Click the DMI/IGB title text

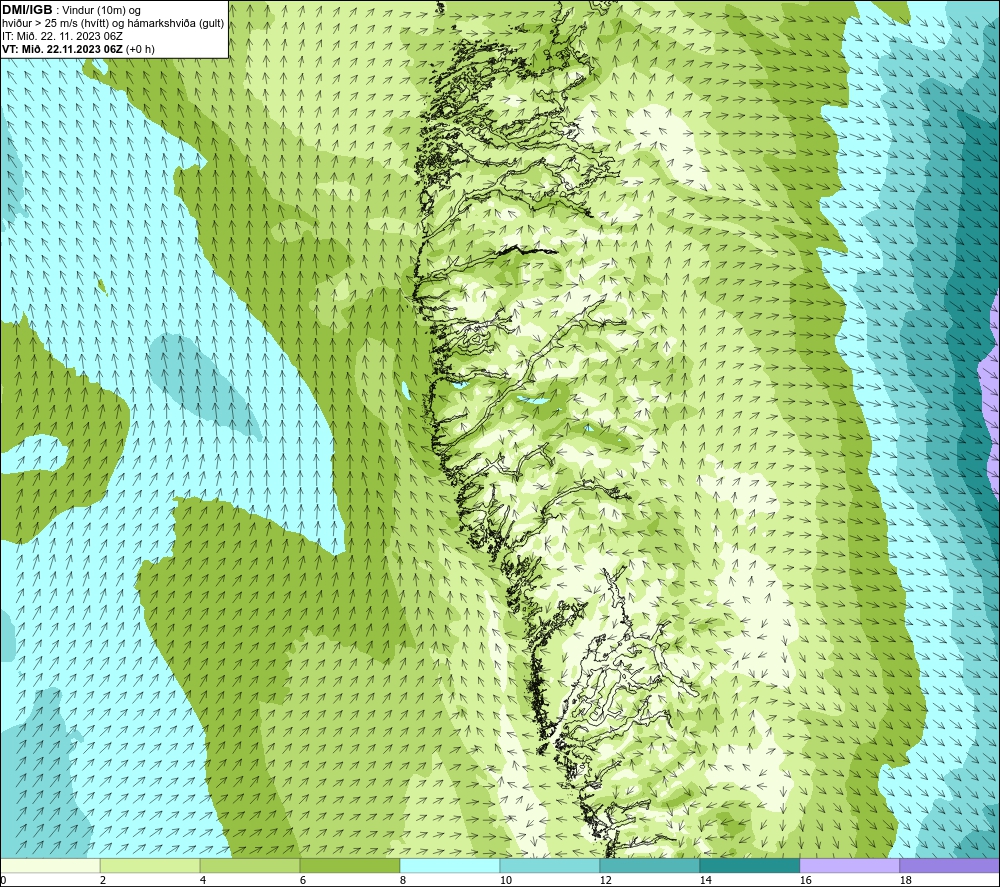(27, 10)
